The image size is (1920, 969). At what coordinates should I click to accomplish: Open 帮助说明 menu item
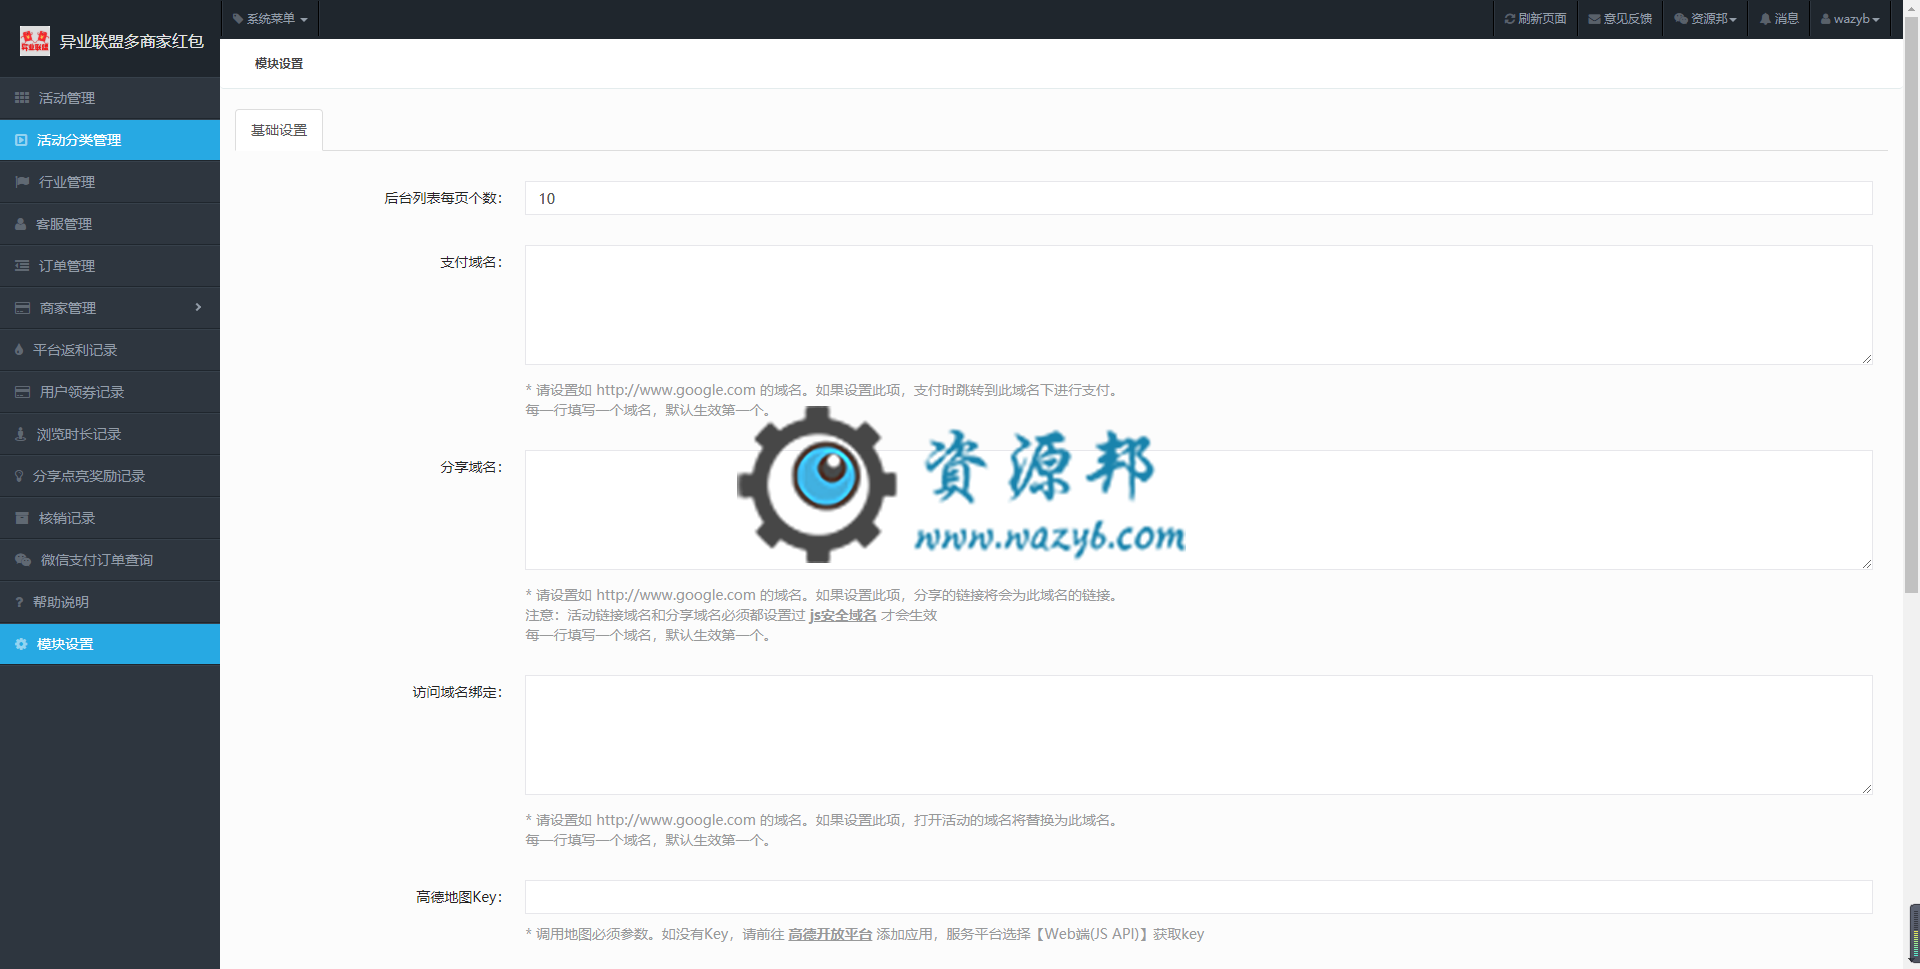(110, 602)
